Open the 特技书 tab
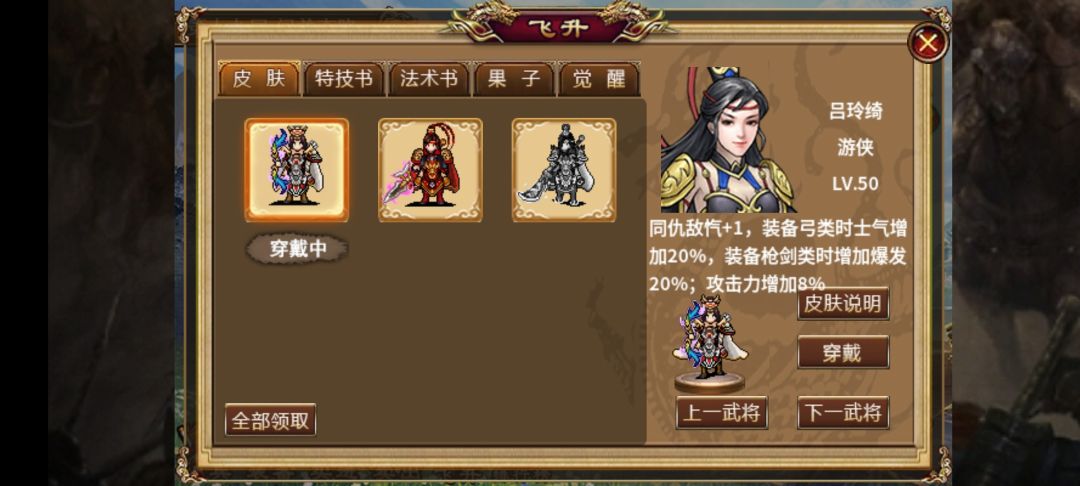The width and height of the screenshot is (1080, 486). point(344,79)
